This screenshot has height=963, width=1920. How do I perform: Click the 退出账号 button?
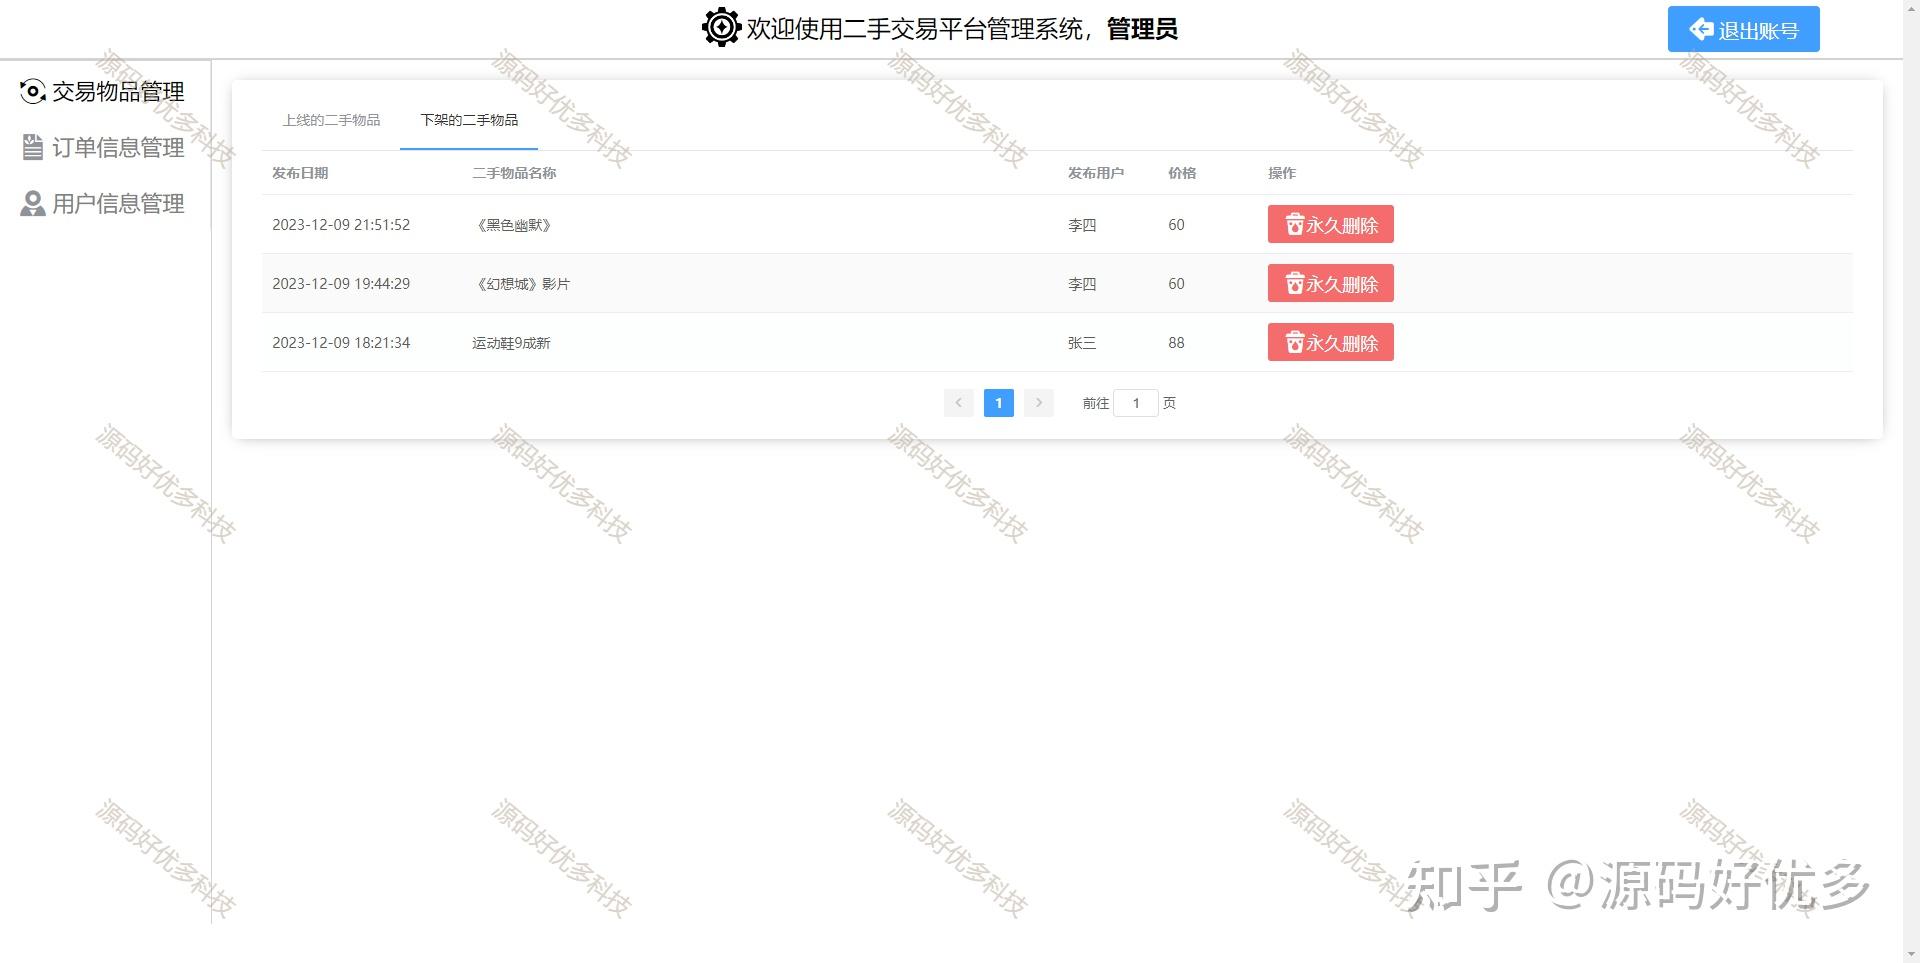(1743, 29)
